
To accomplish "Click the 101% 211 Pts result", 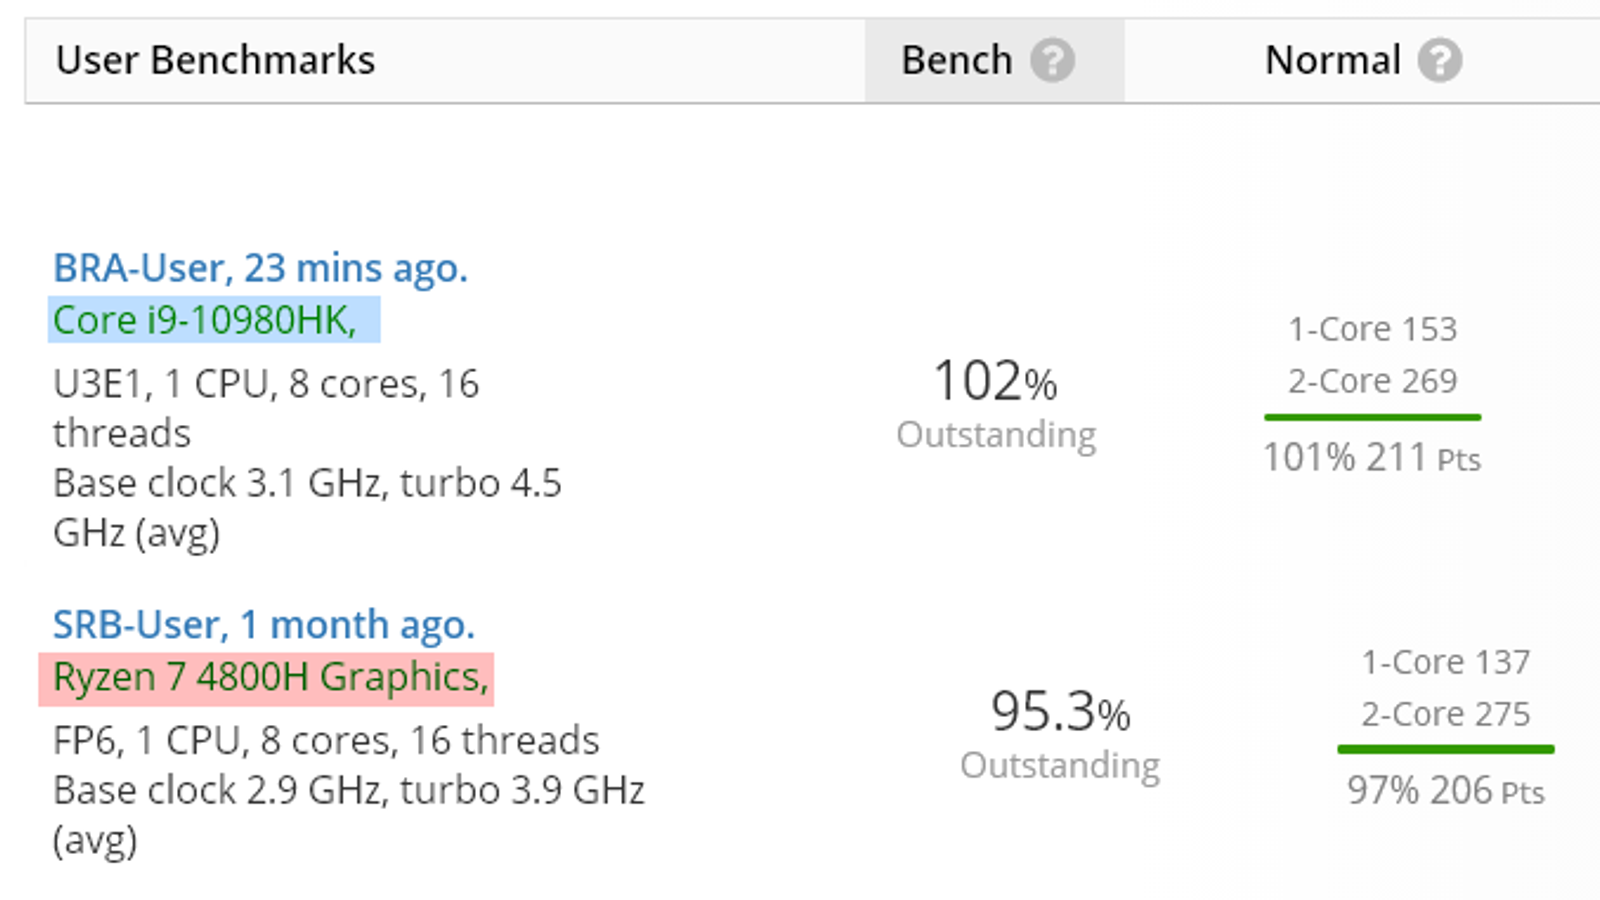I will (1371, 458).
